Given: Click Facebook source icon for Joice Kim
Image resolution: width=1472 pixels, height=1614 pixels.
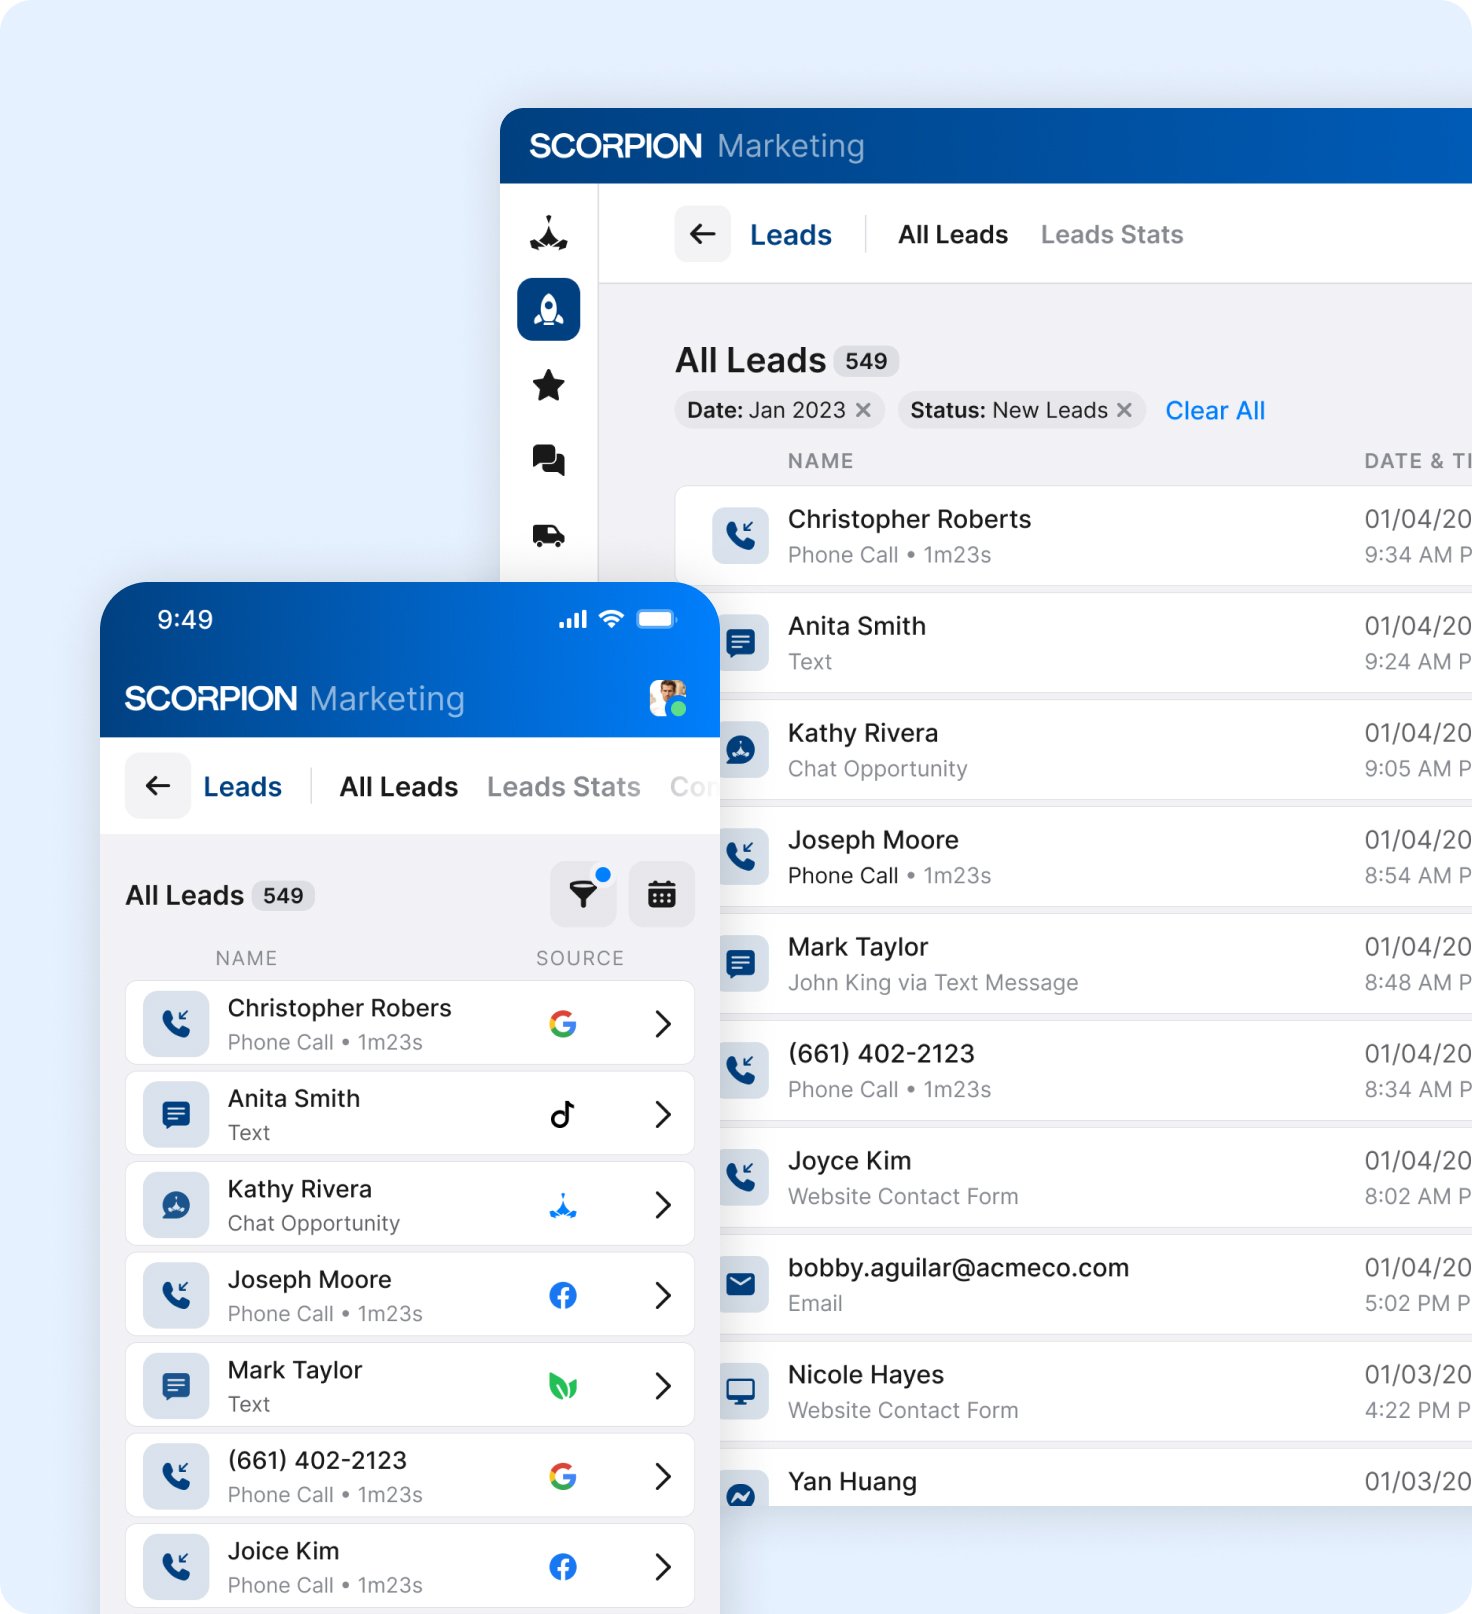Looking at the screenshot, I should tap(563, 1567).
